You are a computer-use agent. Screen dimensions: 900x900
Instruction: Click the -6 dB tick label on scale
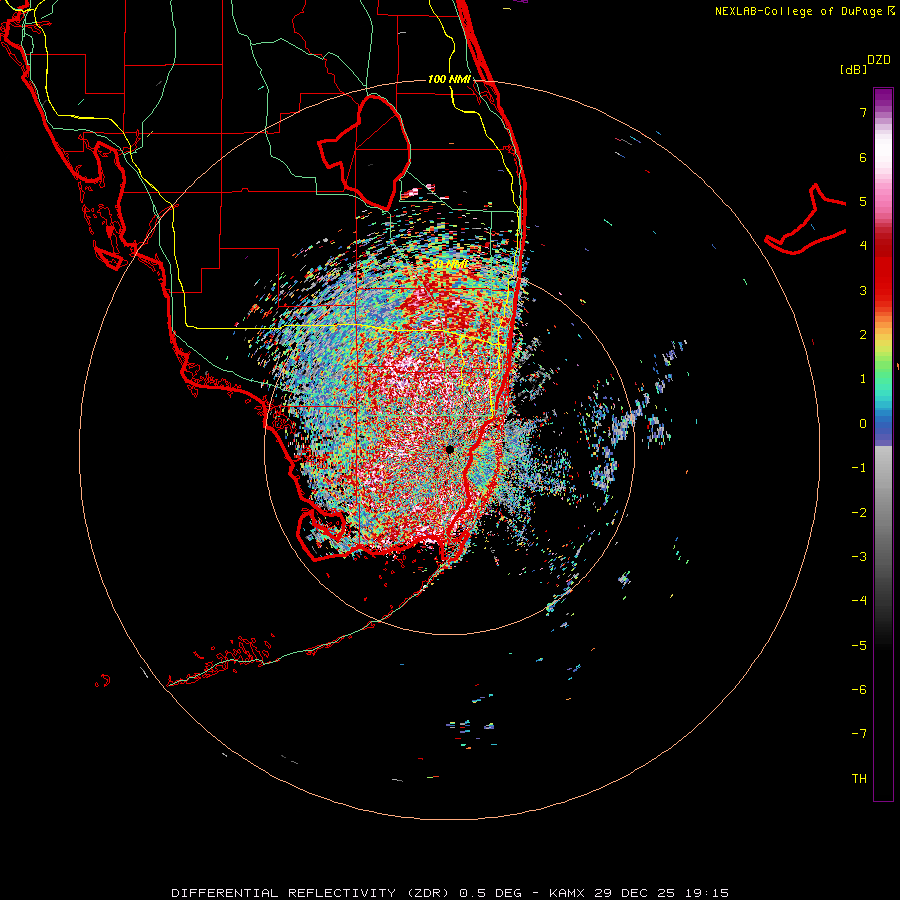point(859,690)
